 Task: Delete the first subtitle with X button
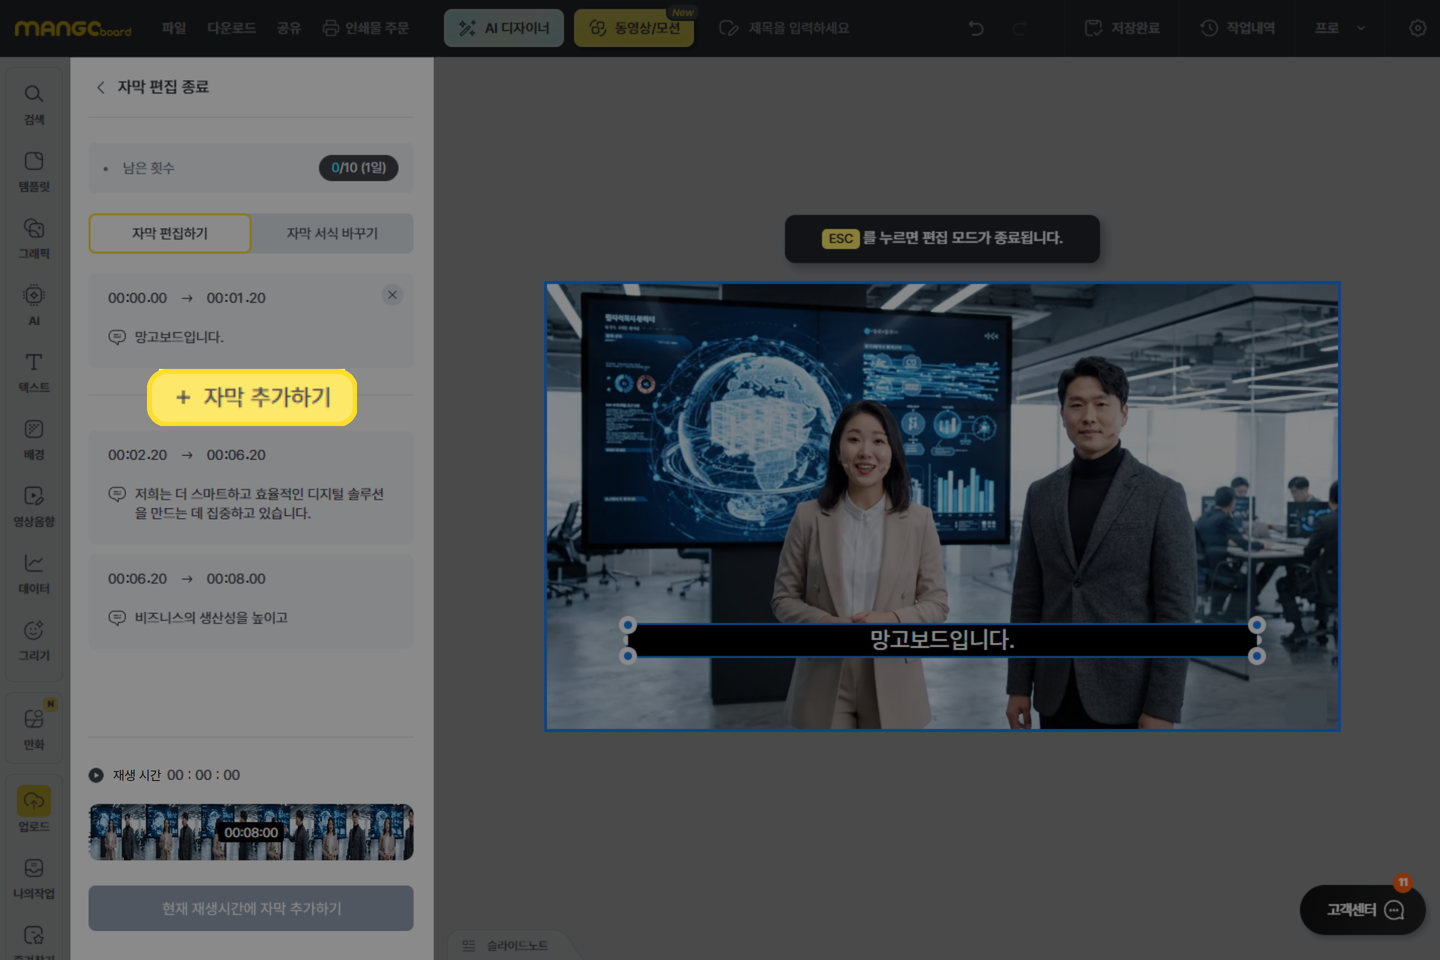click(392, 295)
